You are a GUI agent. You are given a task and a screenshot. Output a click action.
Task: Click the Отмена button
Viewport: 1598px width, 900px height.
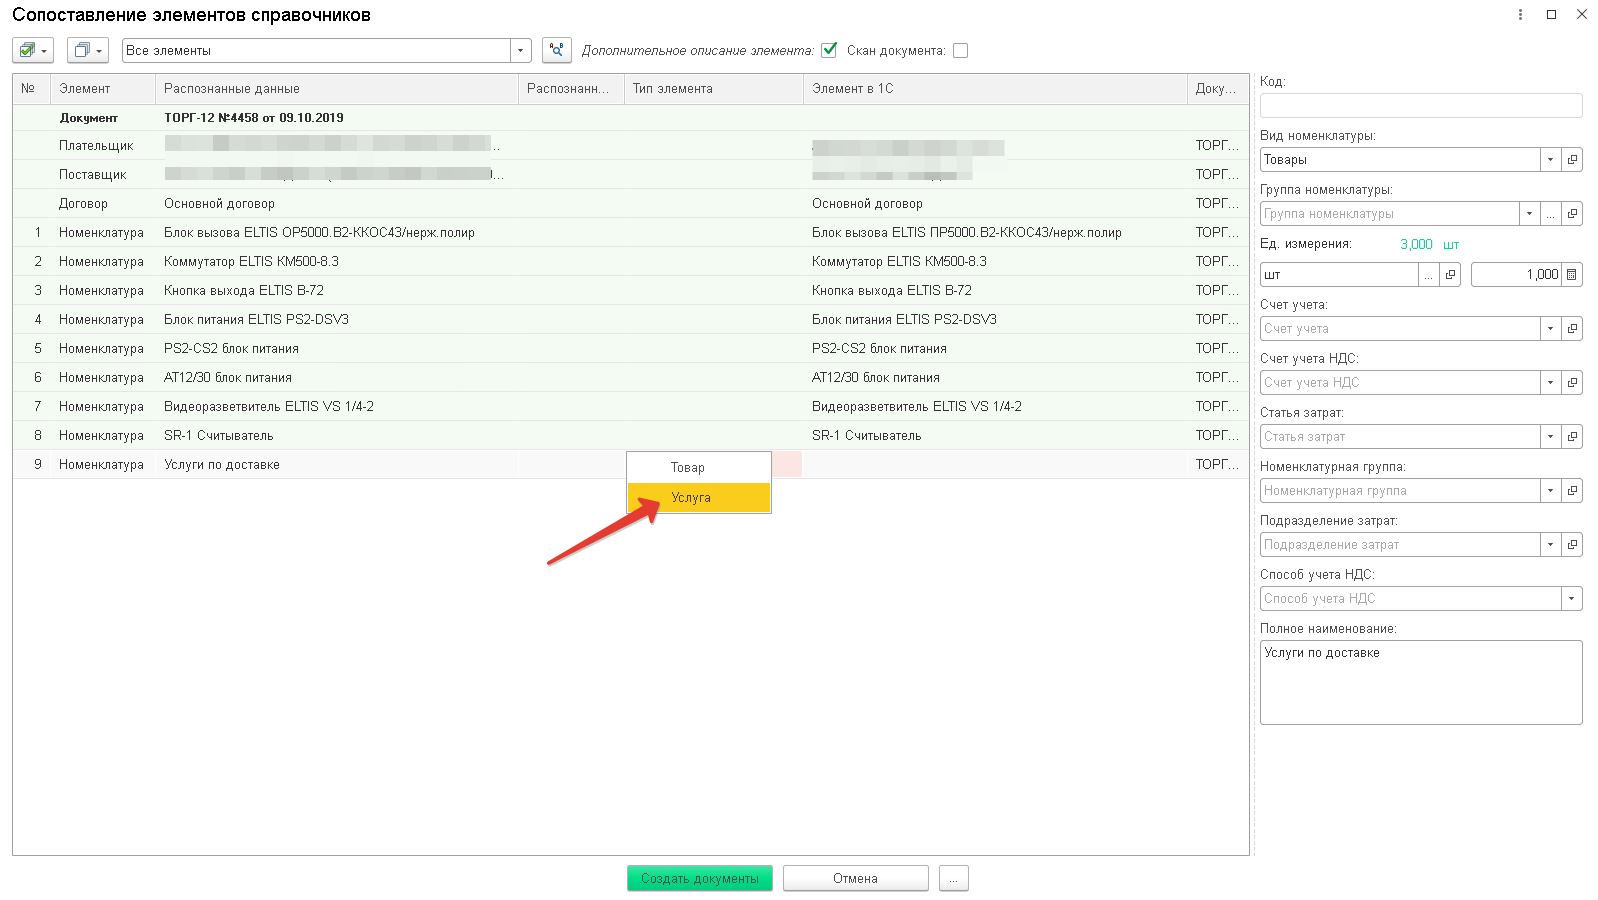856,878
